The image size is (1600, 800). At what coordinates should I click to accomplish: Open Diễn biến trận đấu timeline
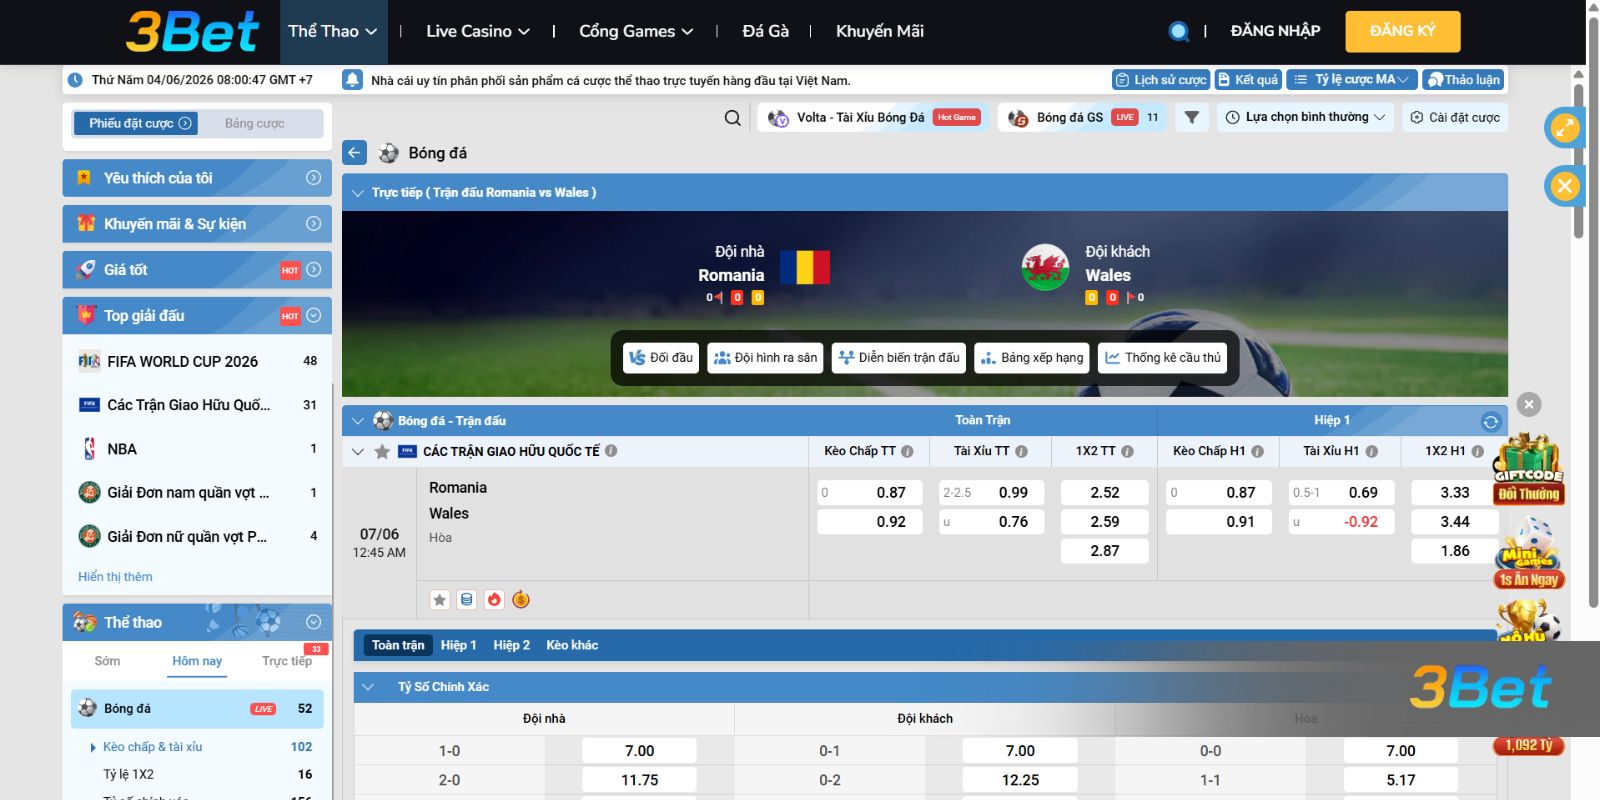[899, 358]
